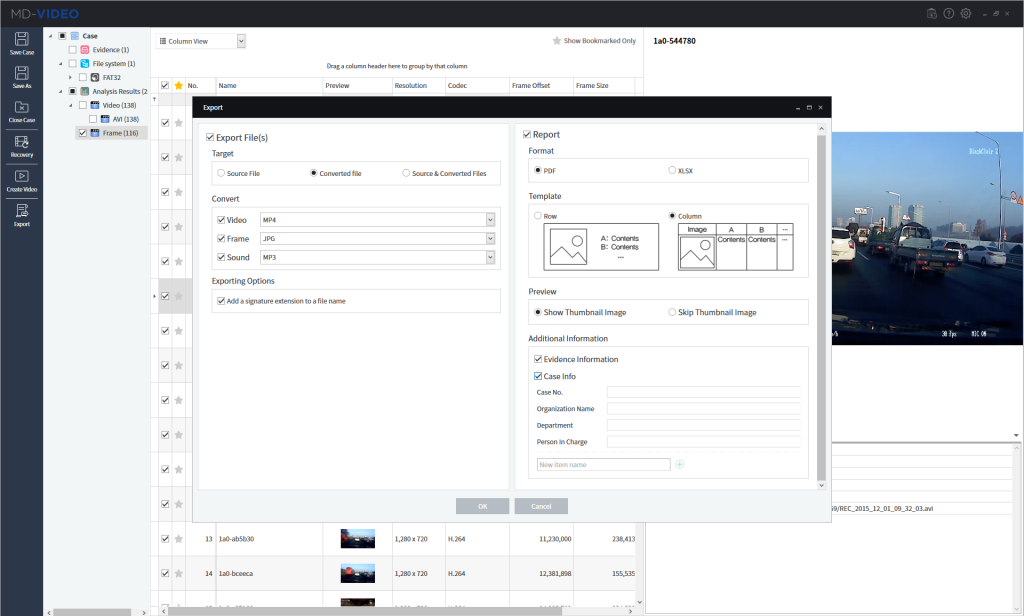Open the Video format dropdown showing MP4
Viewport: 1024px width, 616px height.
click(489, 219)
